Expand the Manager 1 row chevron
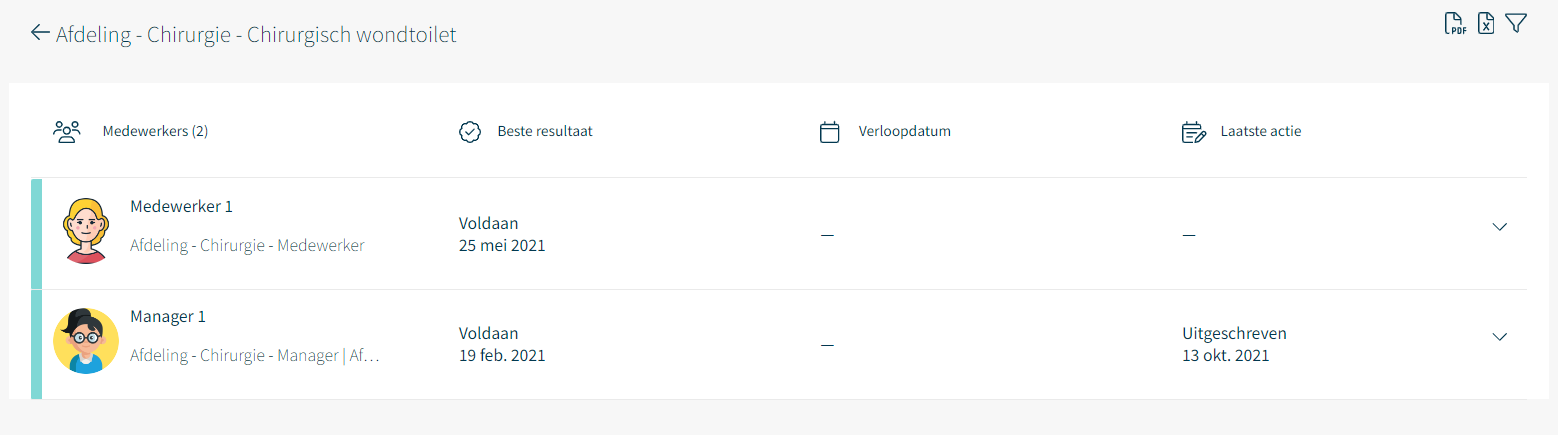Screen dimensions: 1558x435 point(1499,337)
